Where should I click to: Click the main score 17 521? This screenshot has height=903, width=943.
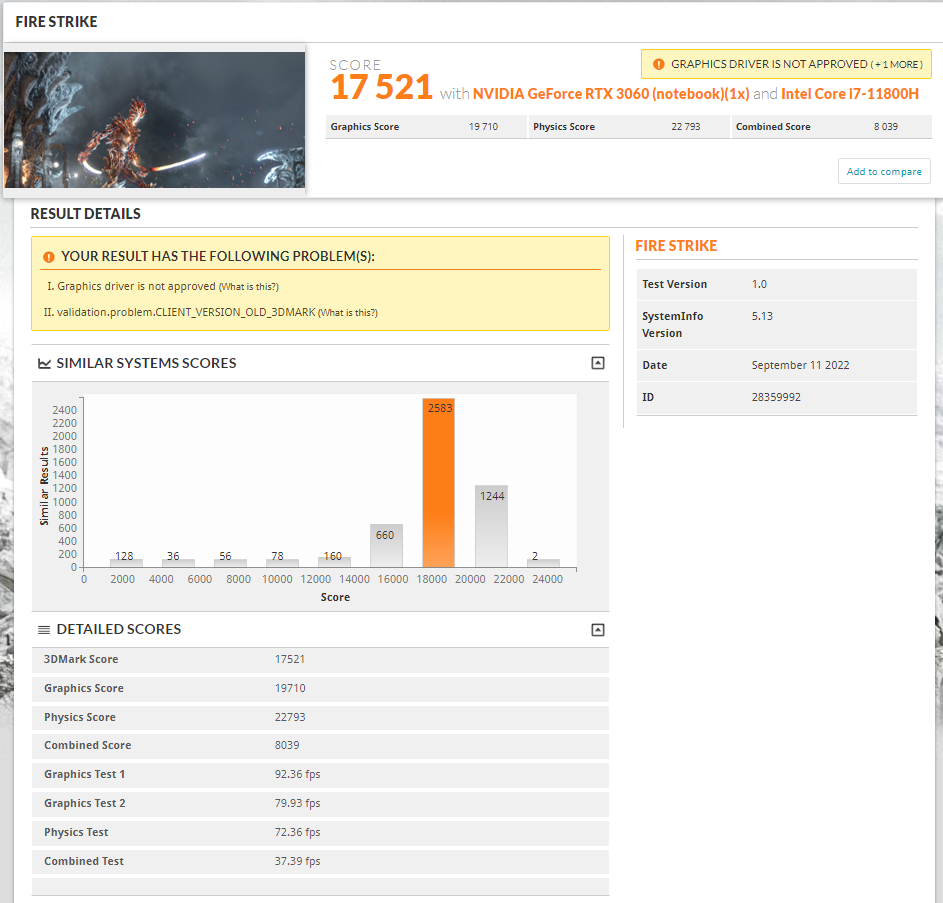[381, 87]
